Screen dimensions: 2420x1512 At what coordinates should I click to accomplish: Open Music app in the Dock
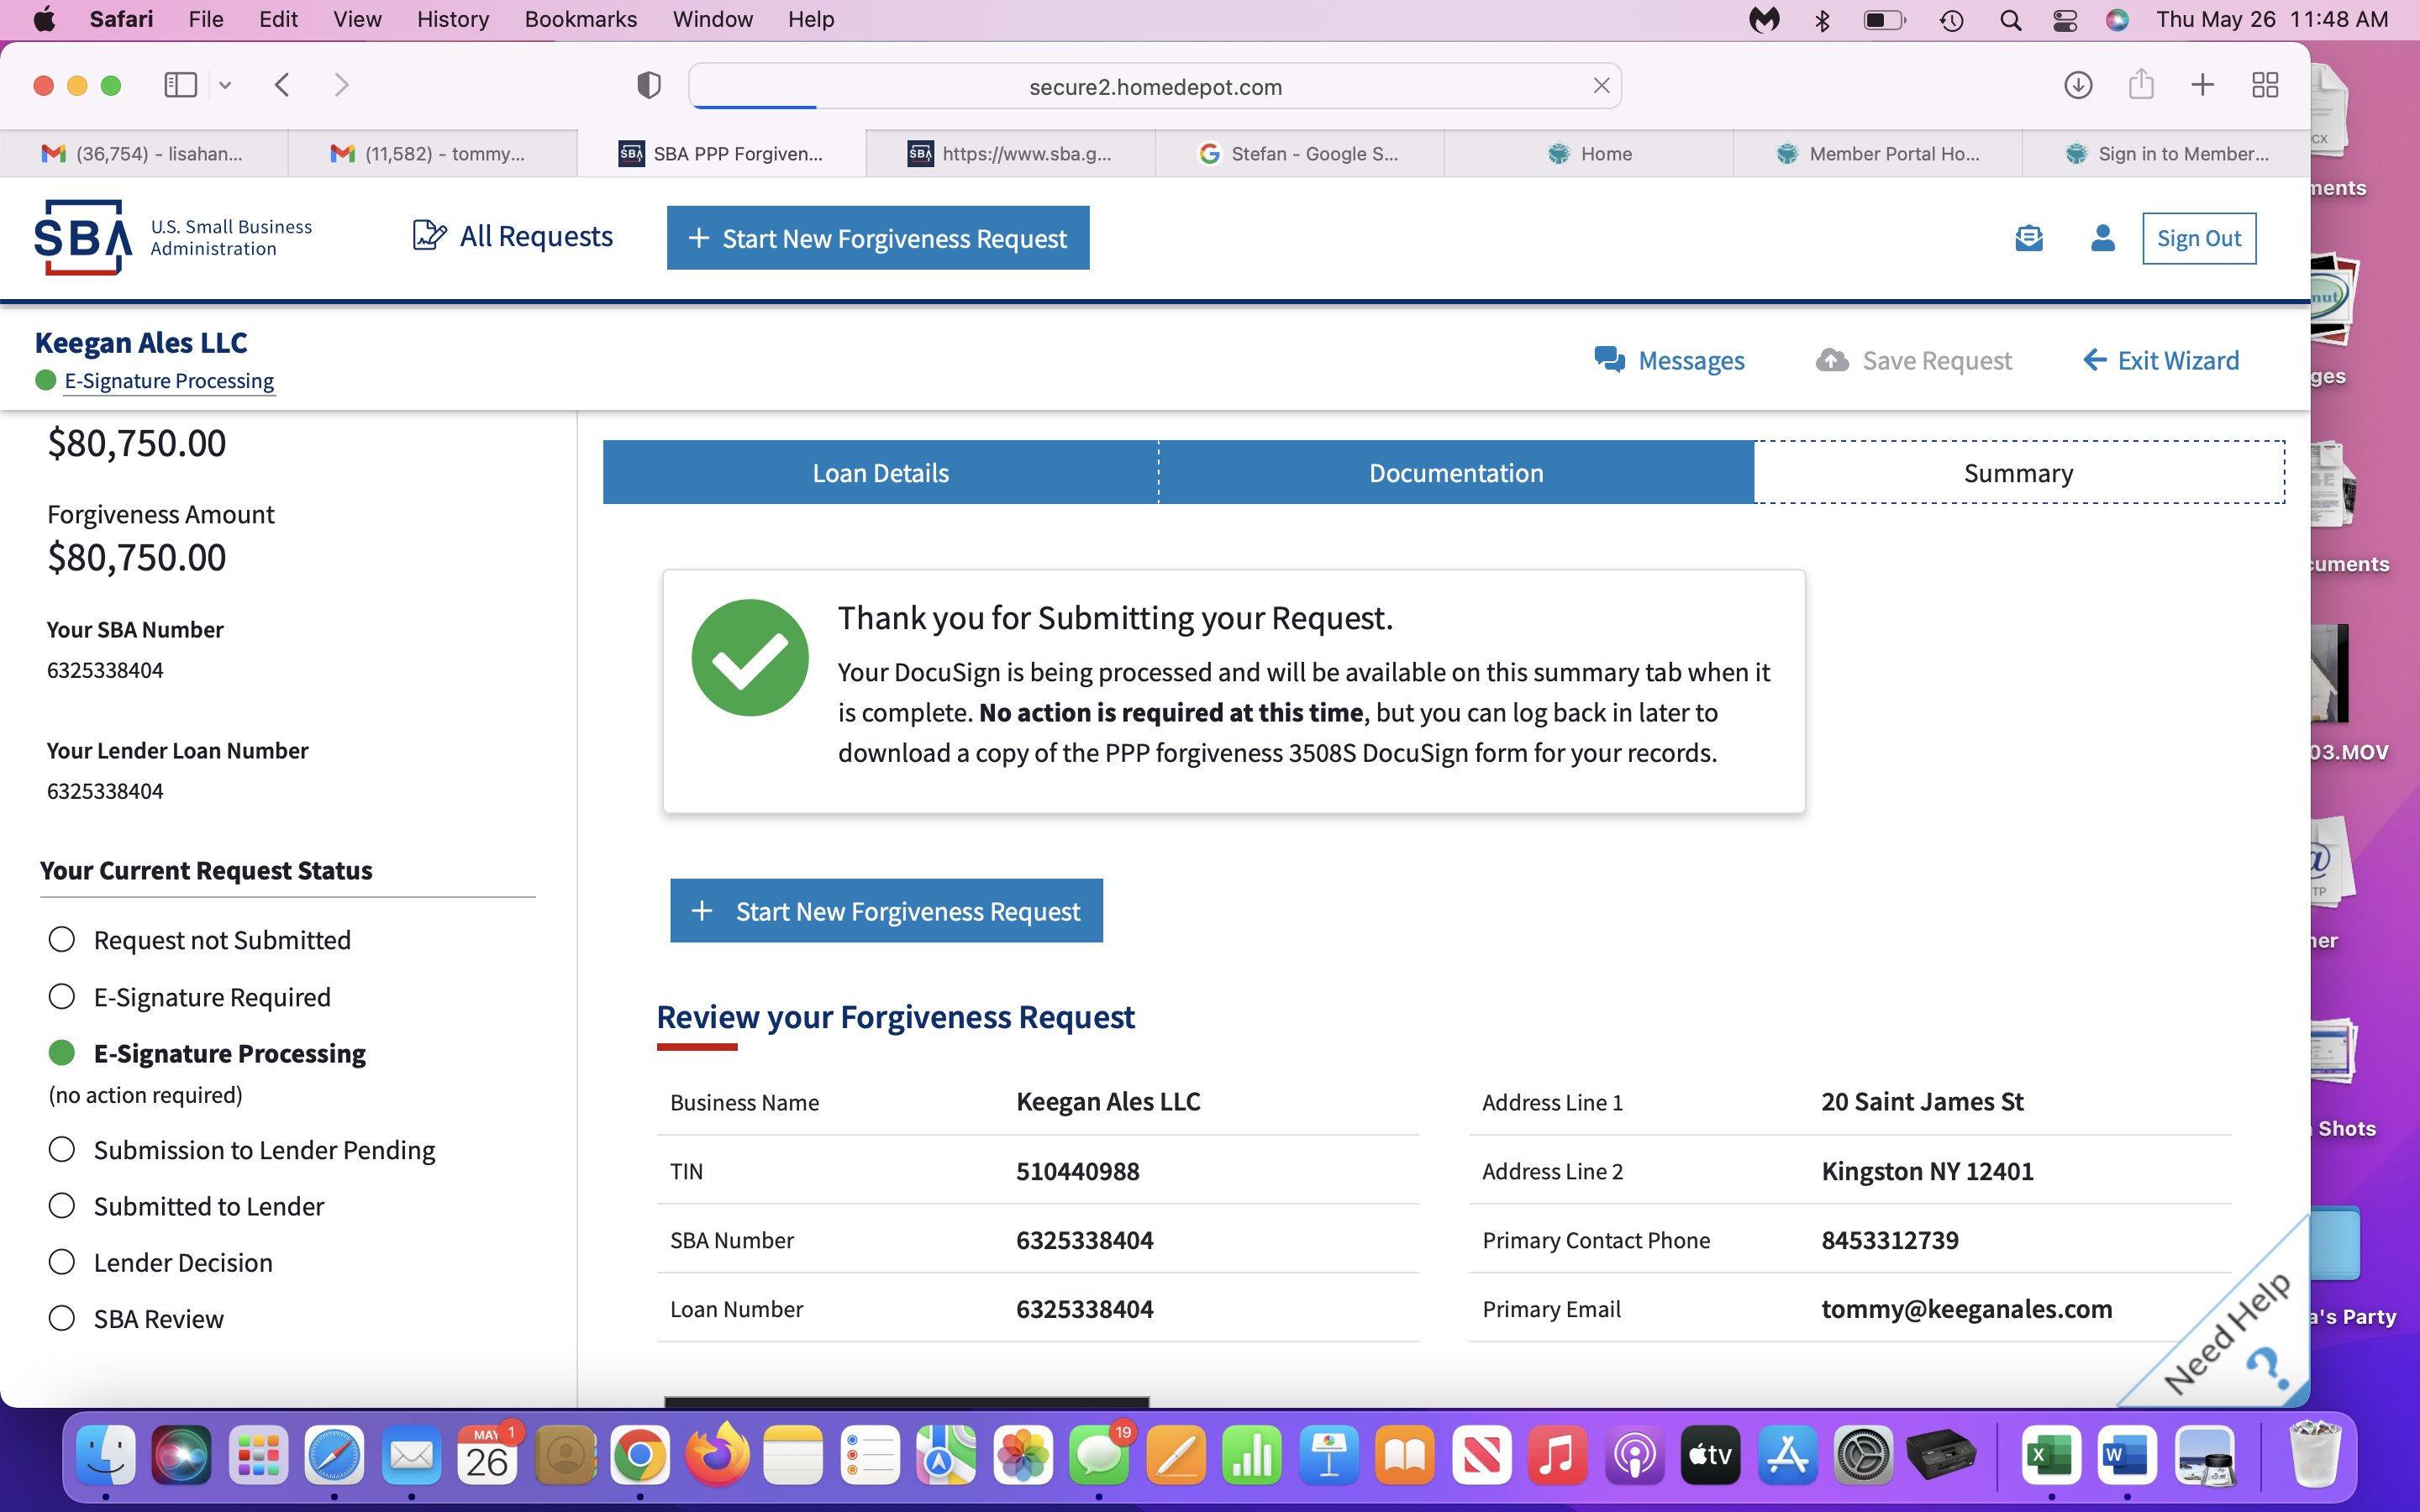pos(1557,1455)
